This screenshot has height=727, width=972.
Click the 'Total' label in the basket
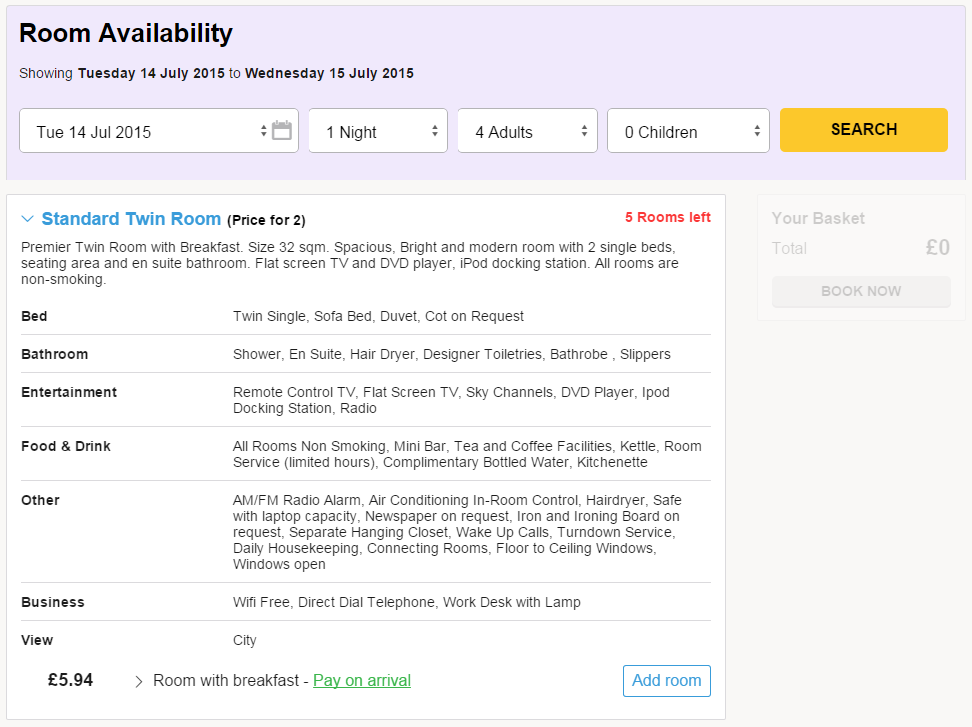(789, 249)
